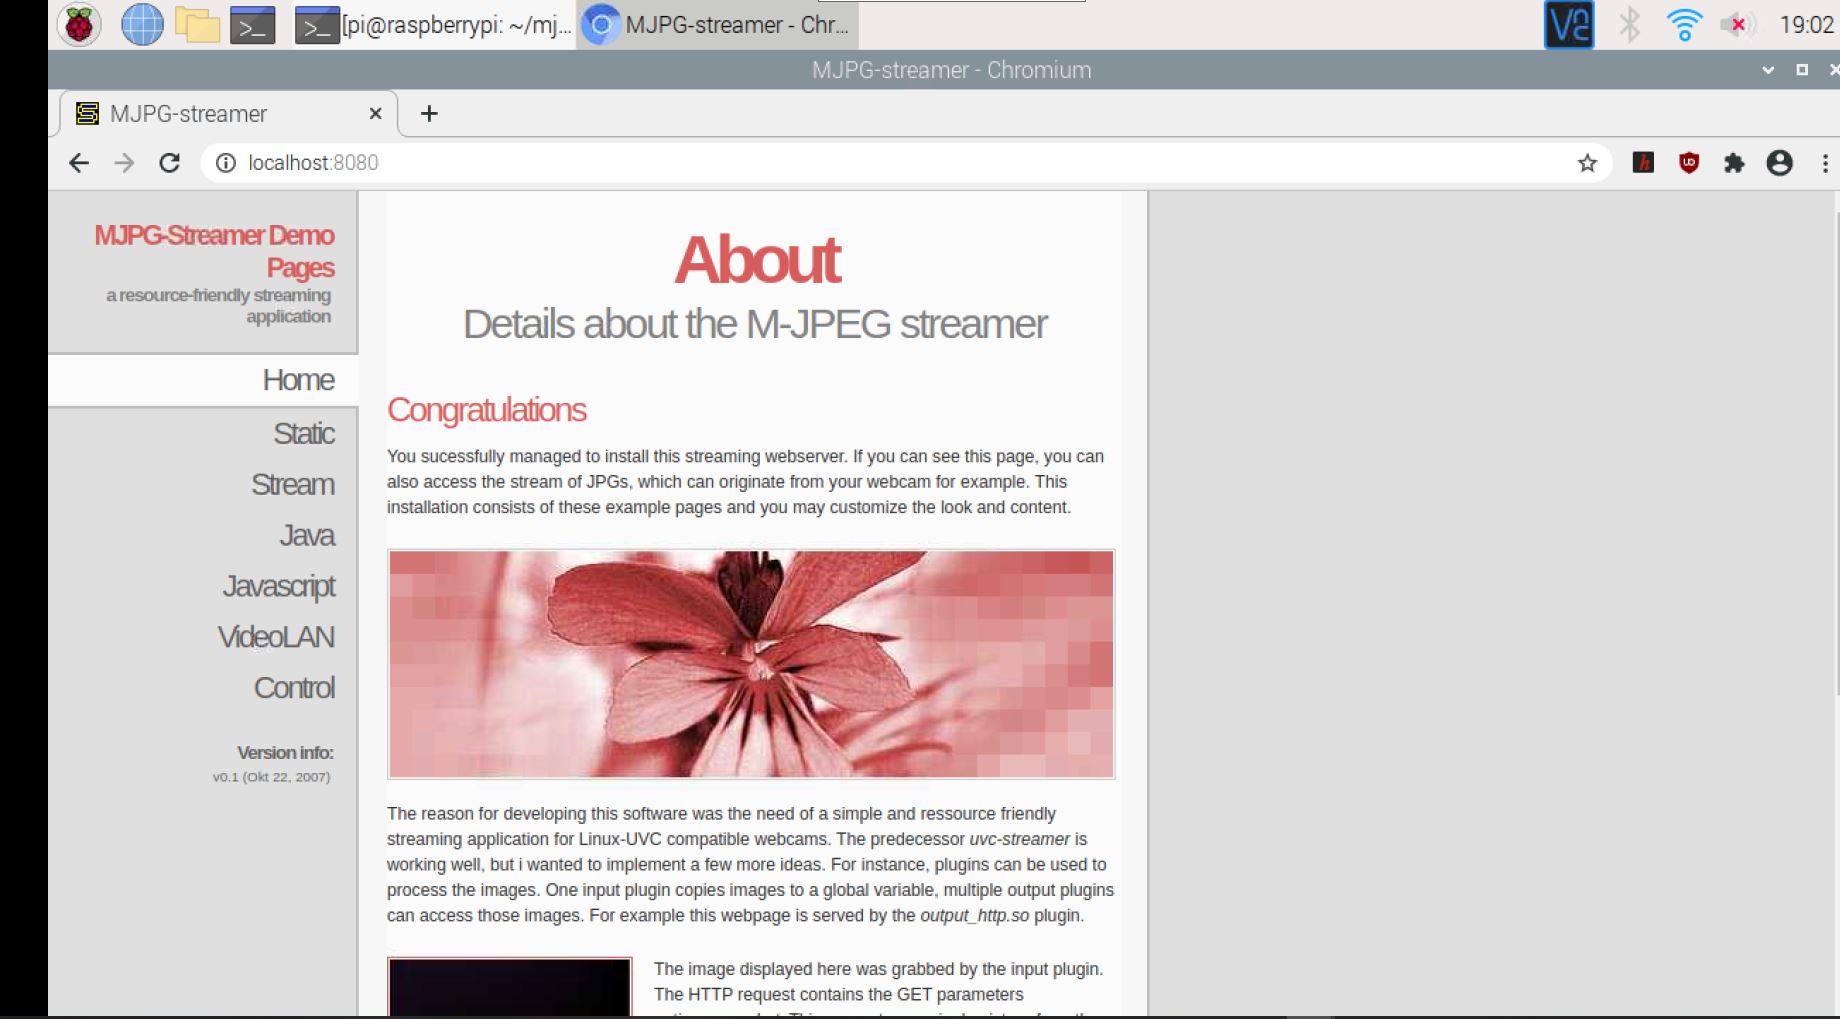Open the browser profile avatar

point(1781,161)
